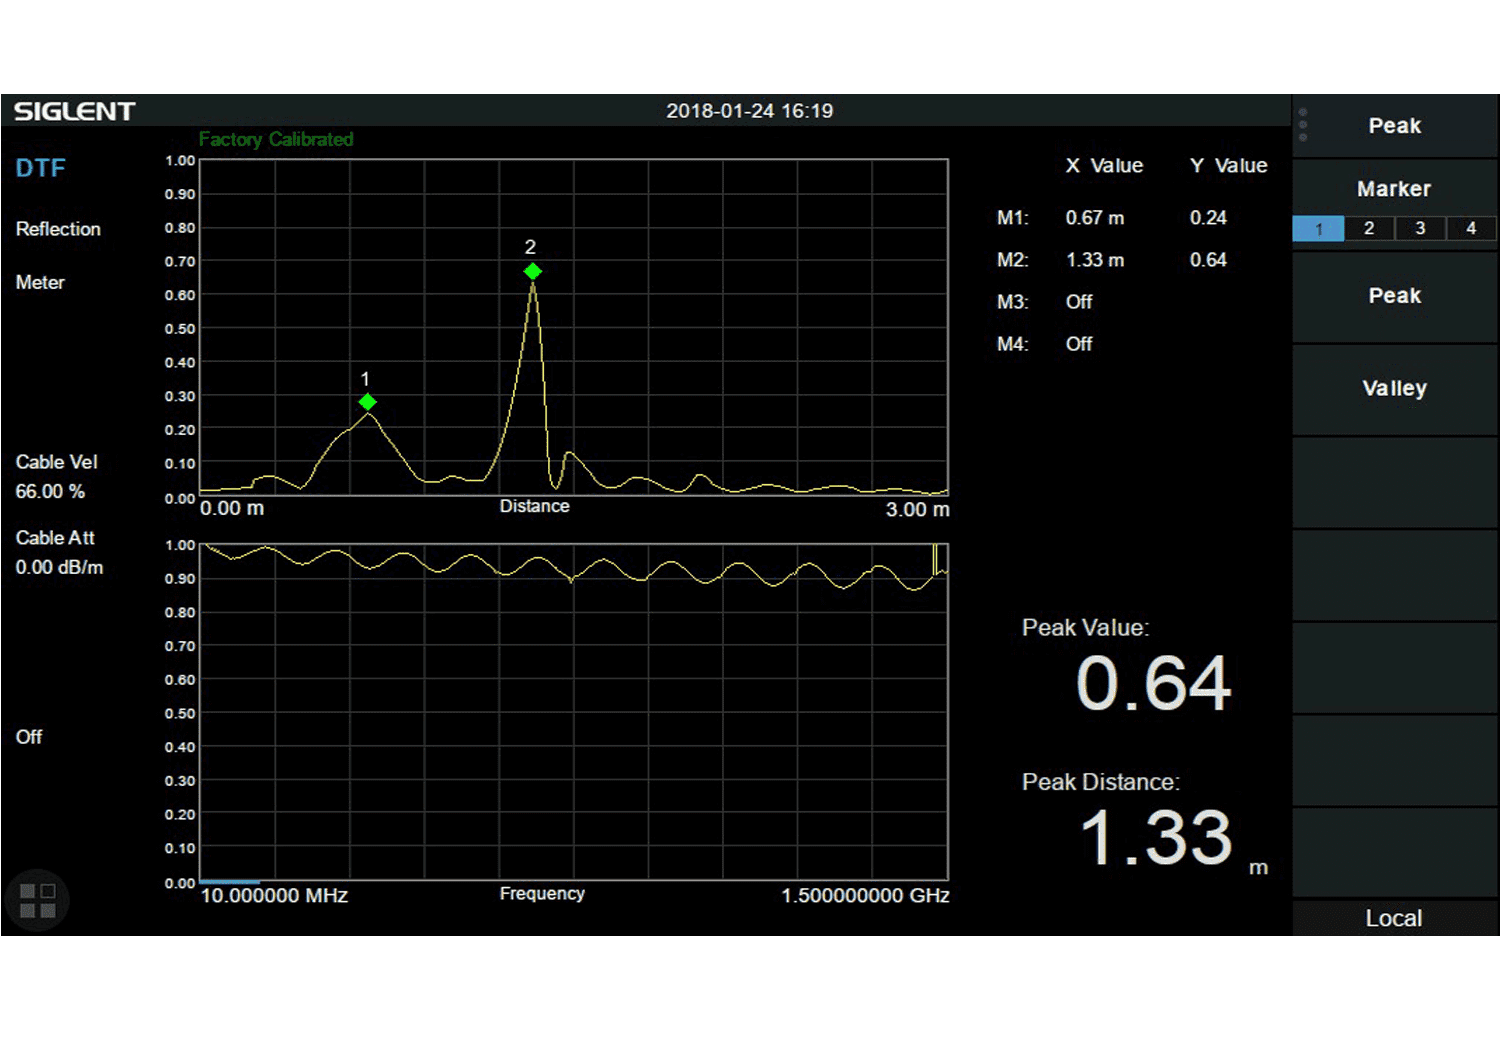Click the Peak Distance reading 1.33
Image resolution: width=1500 pixels, height=1060 pixels.
click(1156, 838)
